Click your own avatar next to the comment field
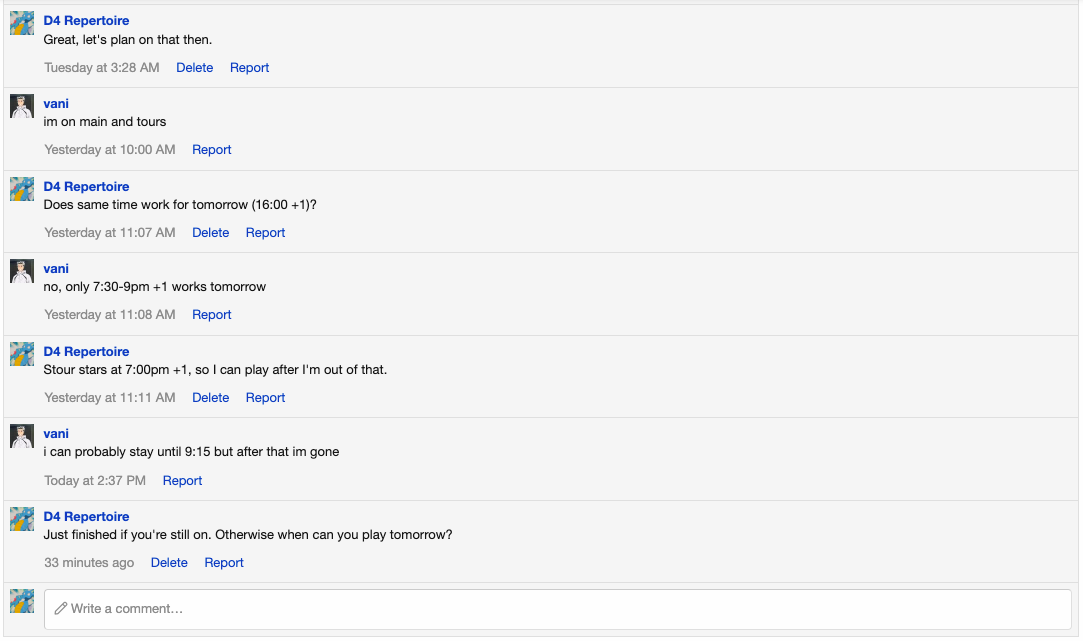1083x641 pixels. click(21, 600)
